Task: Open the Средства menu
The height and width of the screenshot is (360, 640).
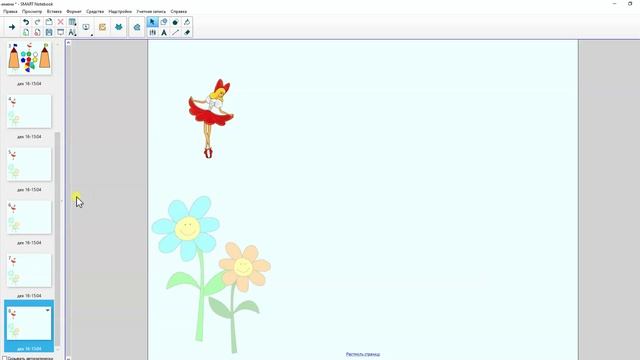Action: [95, 11]
